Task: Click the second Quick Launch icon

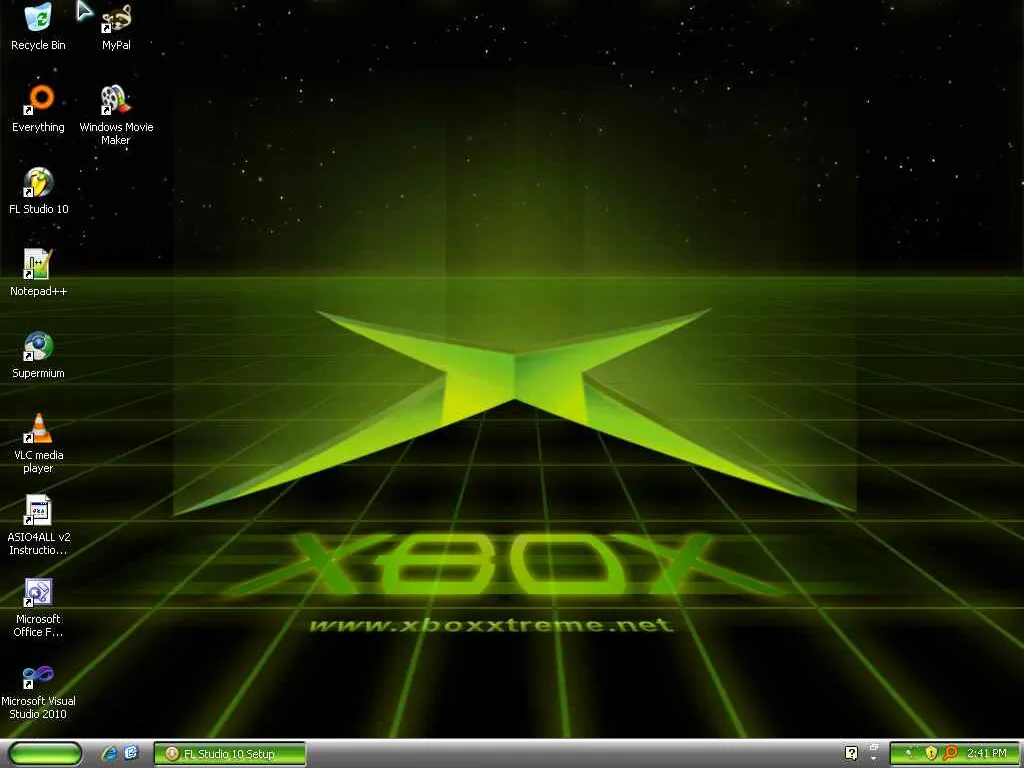Action: click(x=131, y=754)
